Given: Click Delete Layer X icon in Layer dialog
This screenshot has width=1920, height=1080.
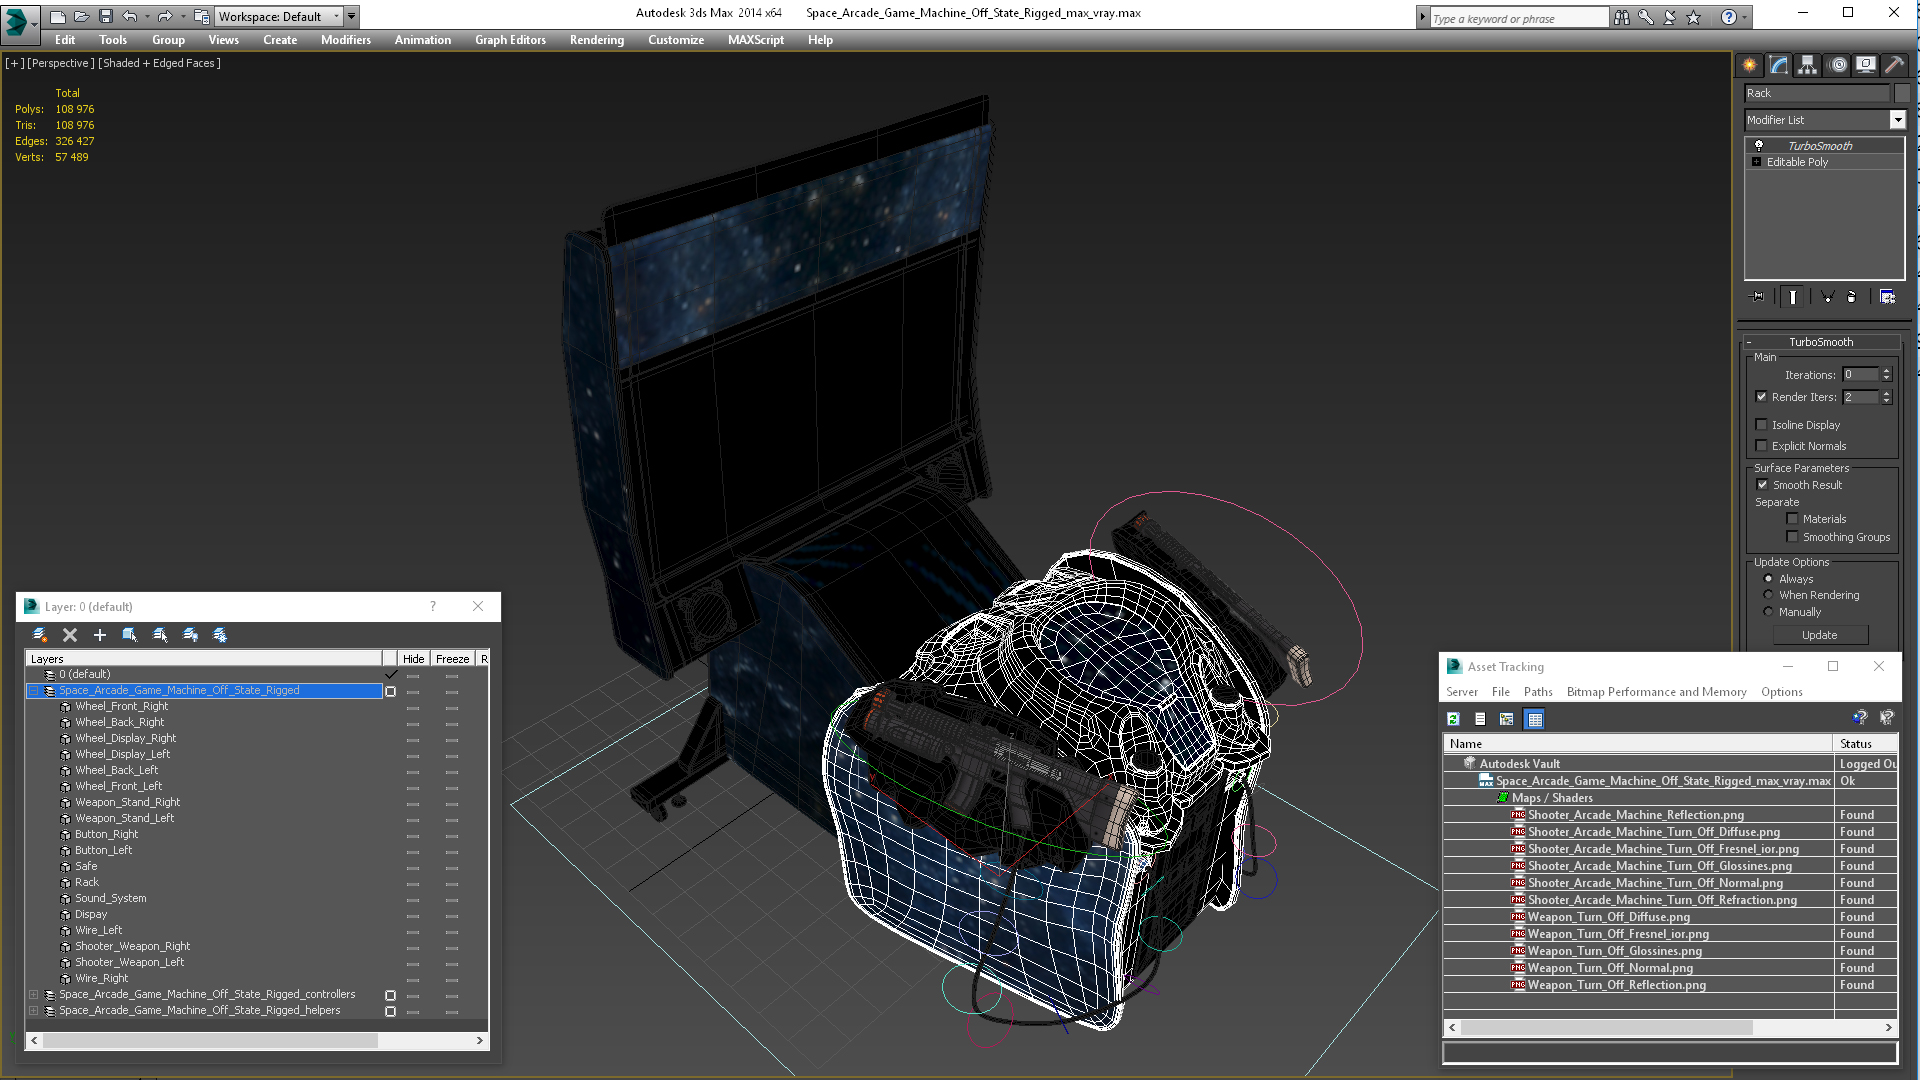Looking at the screenshot, I should click(70, 635).
